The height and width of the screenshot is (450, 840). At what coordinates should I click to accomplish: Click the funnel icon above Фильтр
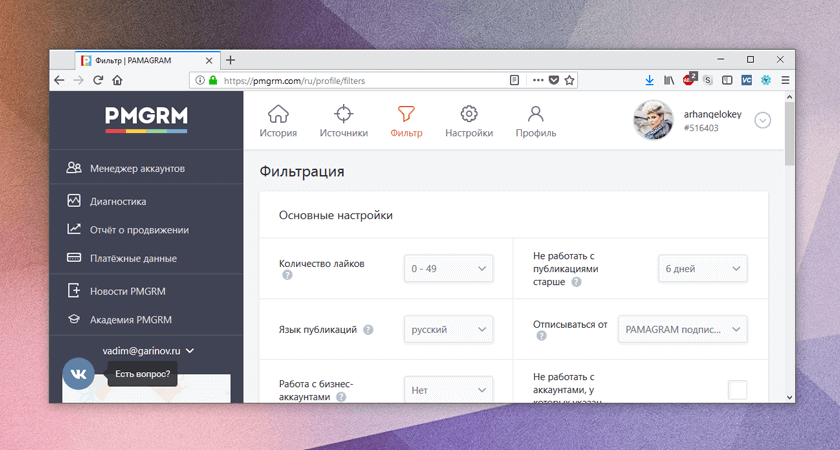pos(406,114)
